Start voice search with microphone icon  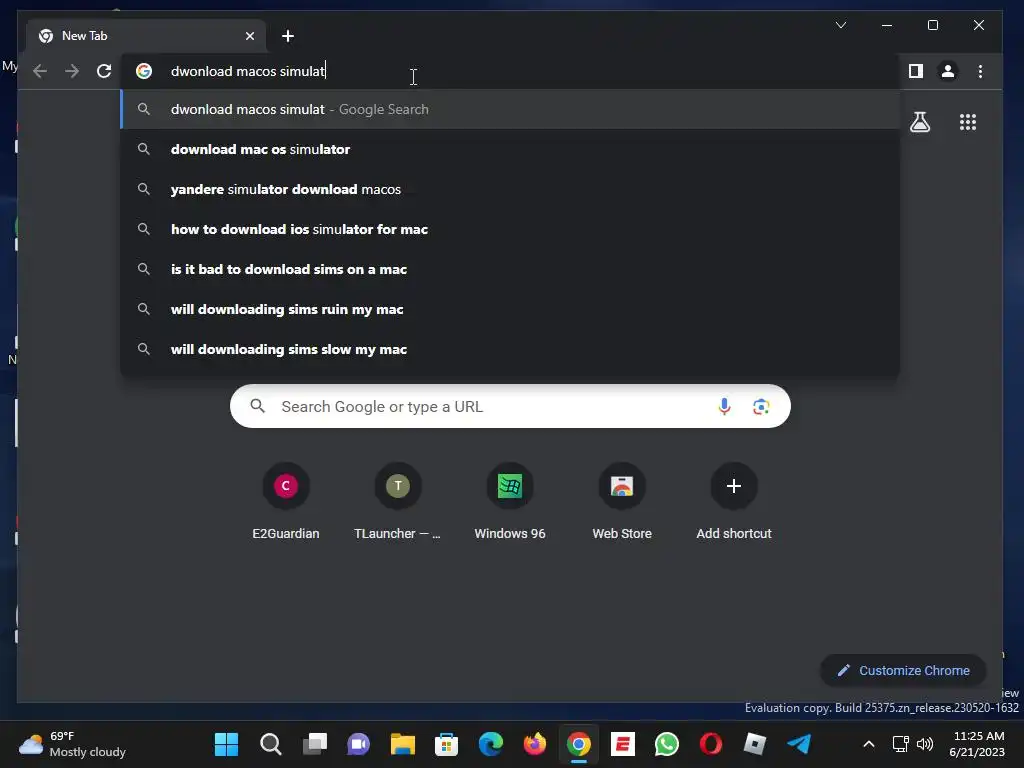(x=724, y=407)
